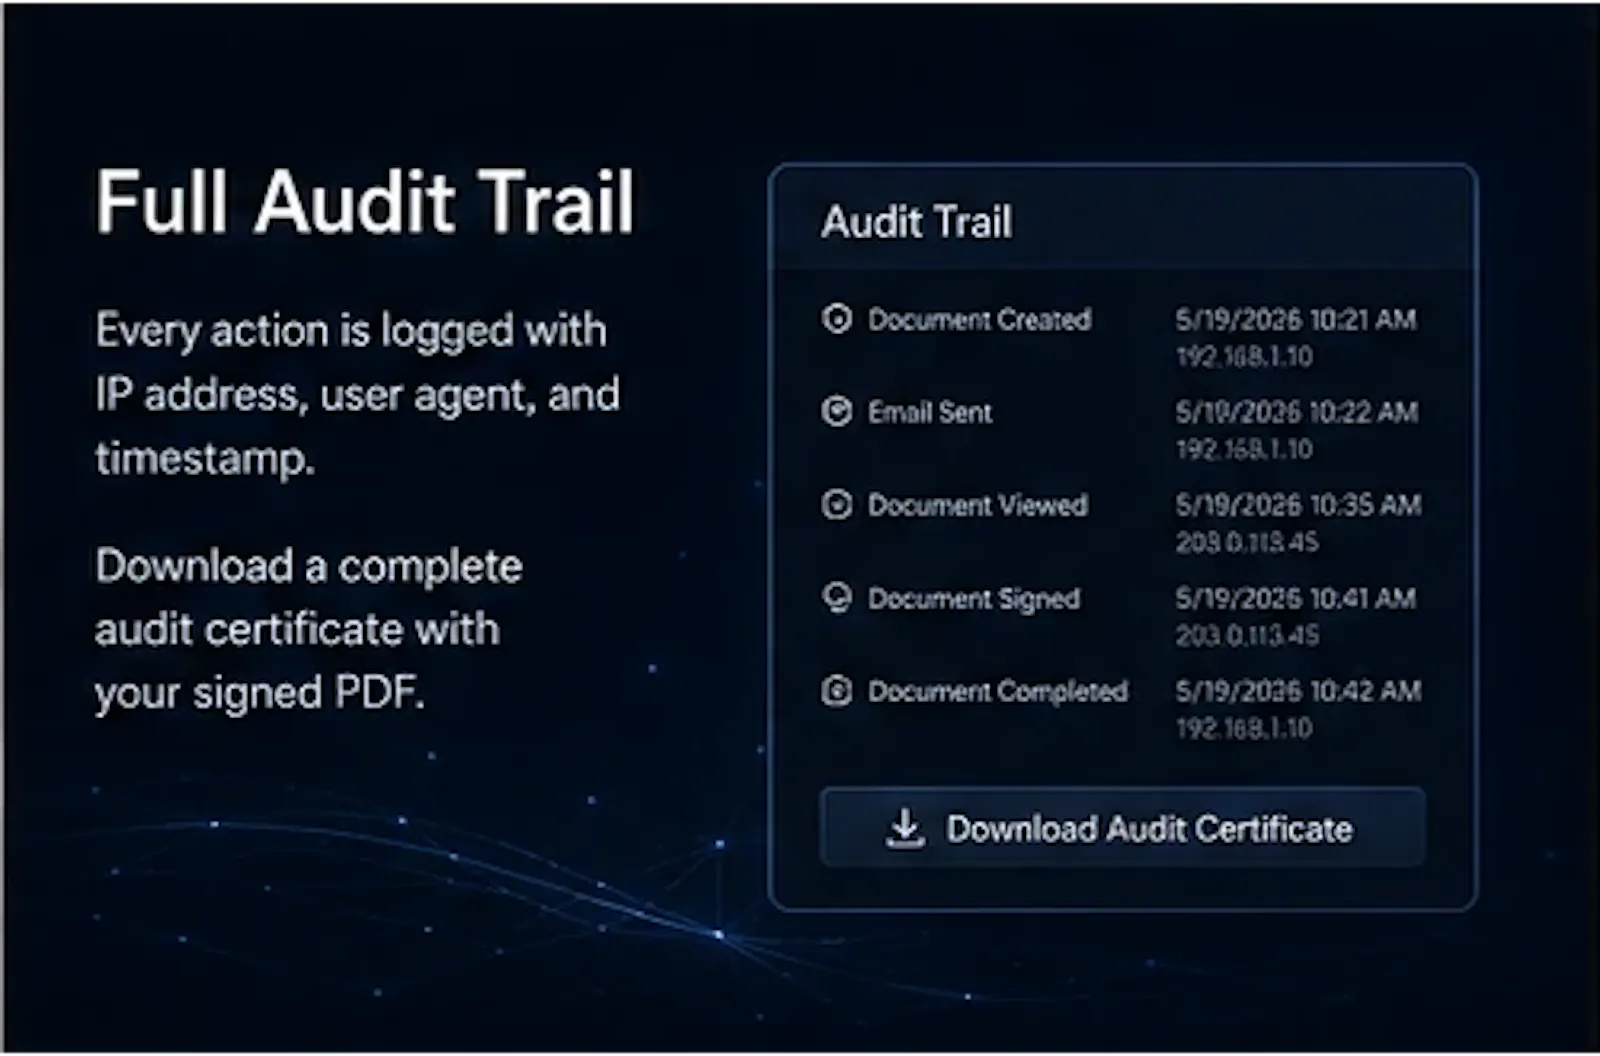Click the IP address under Document Signed timestamp
Image resolution: width=1600 pixels, height=1056 pixels.
[x=1247, y=635]
